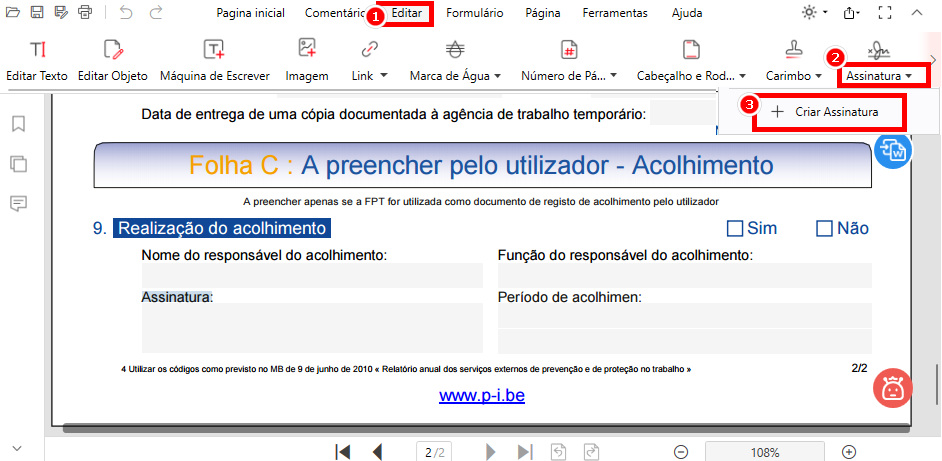Image resolution: width=942 pixels, height=461 pixels.
Task: Go to the last page
Action: click(525, 452)
